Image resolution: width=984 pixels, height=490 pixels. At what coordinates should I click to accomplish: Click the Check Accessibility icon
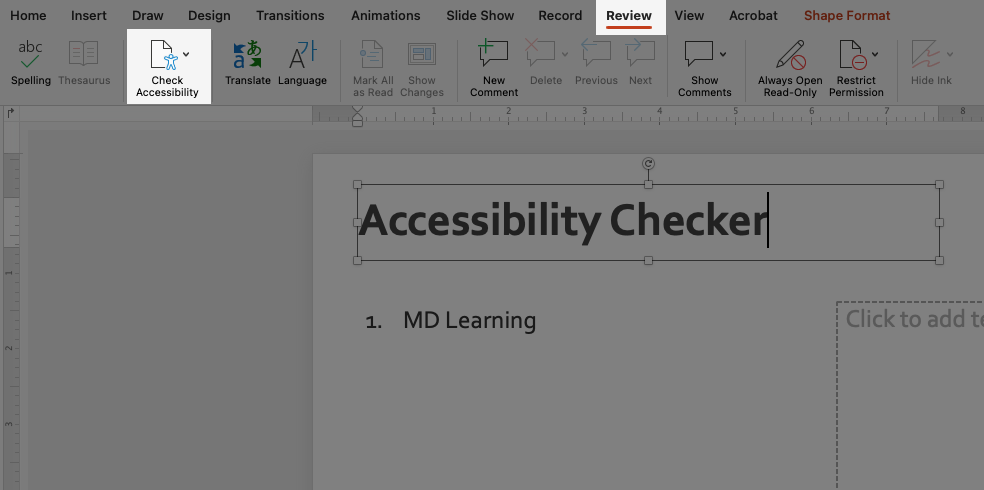pyautogui.click(x=162, y=55)
